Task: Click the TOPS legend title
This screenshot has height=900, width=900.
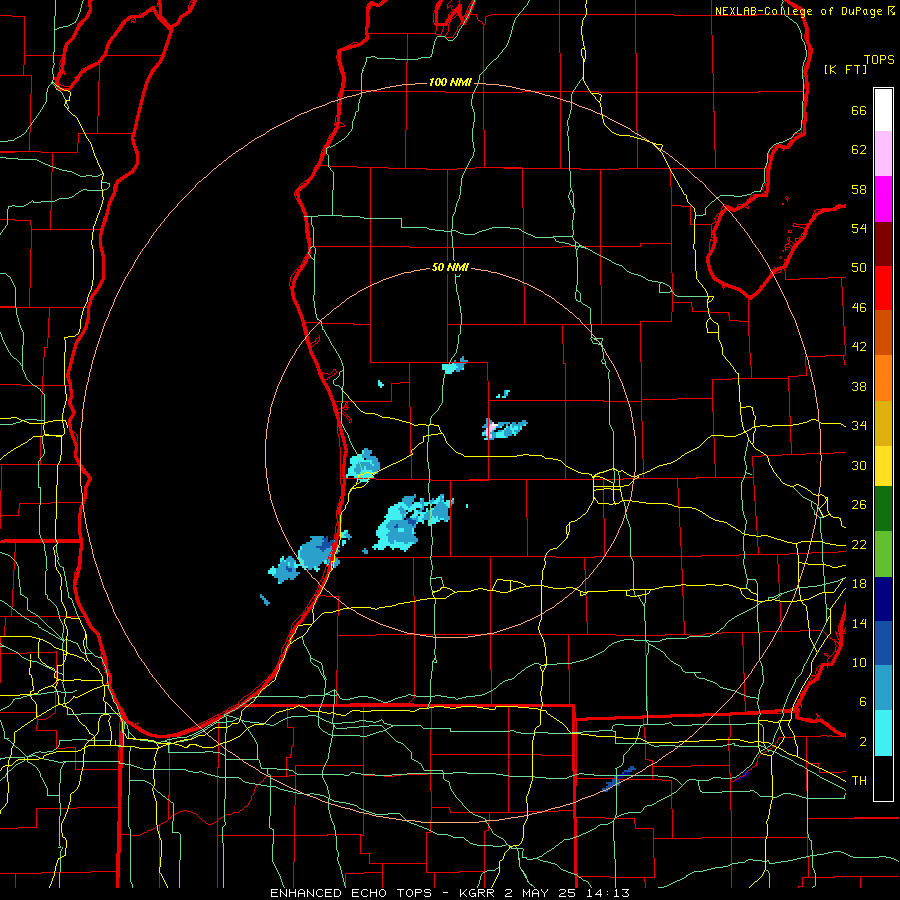Action: 879,60
